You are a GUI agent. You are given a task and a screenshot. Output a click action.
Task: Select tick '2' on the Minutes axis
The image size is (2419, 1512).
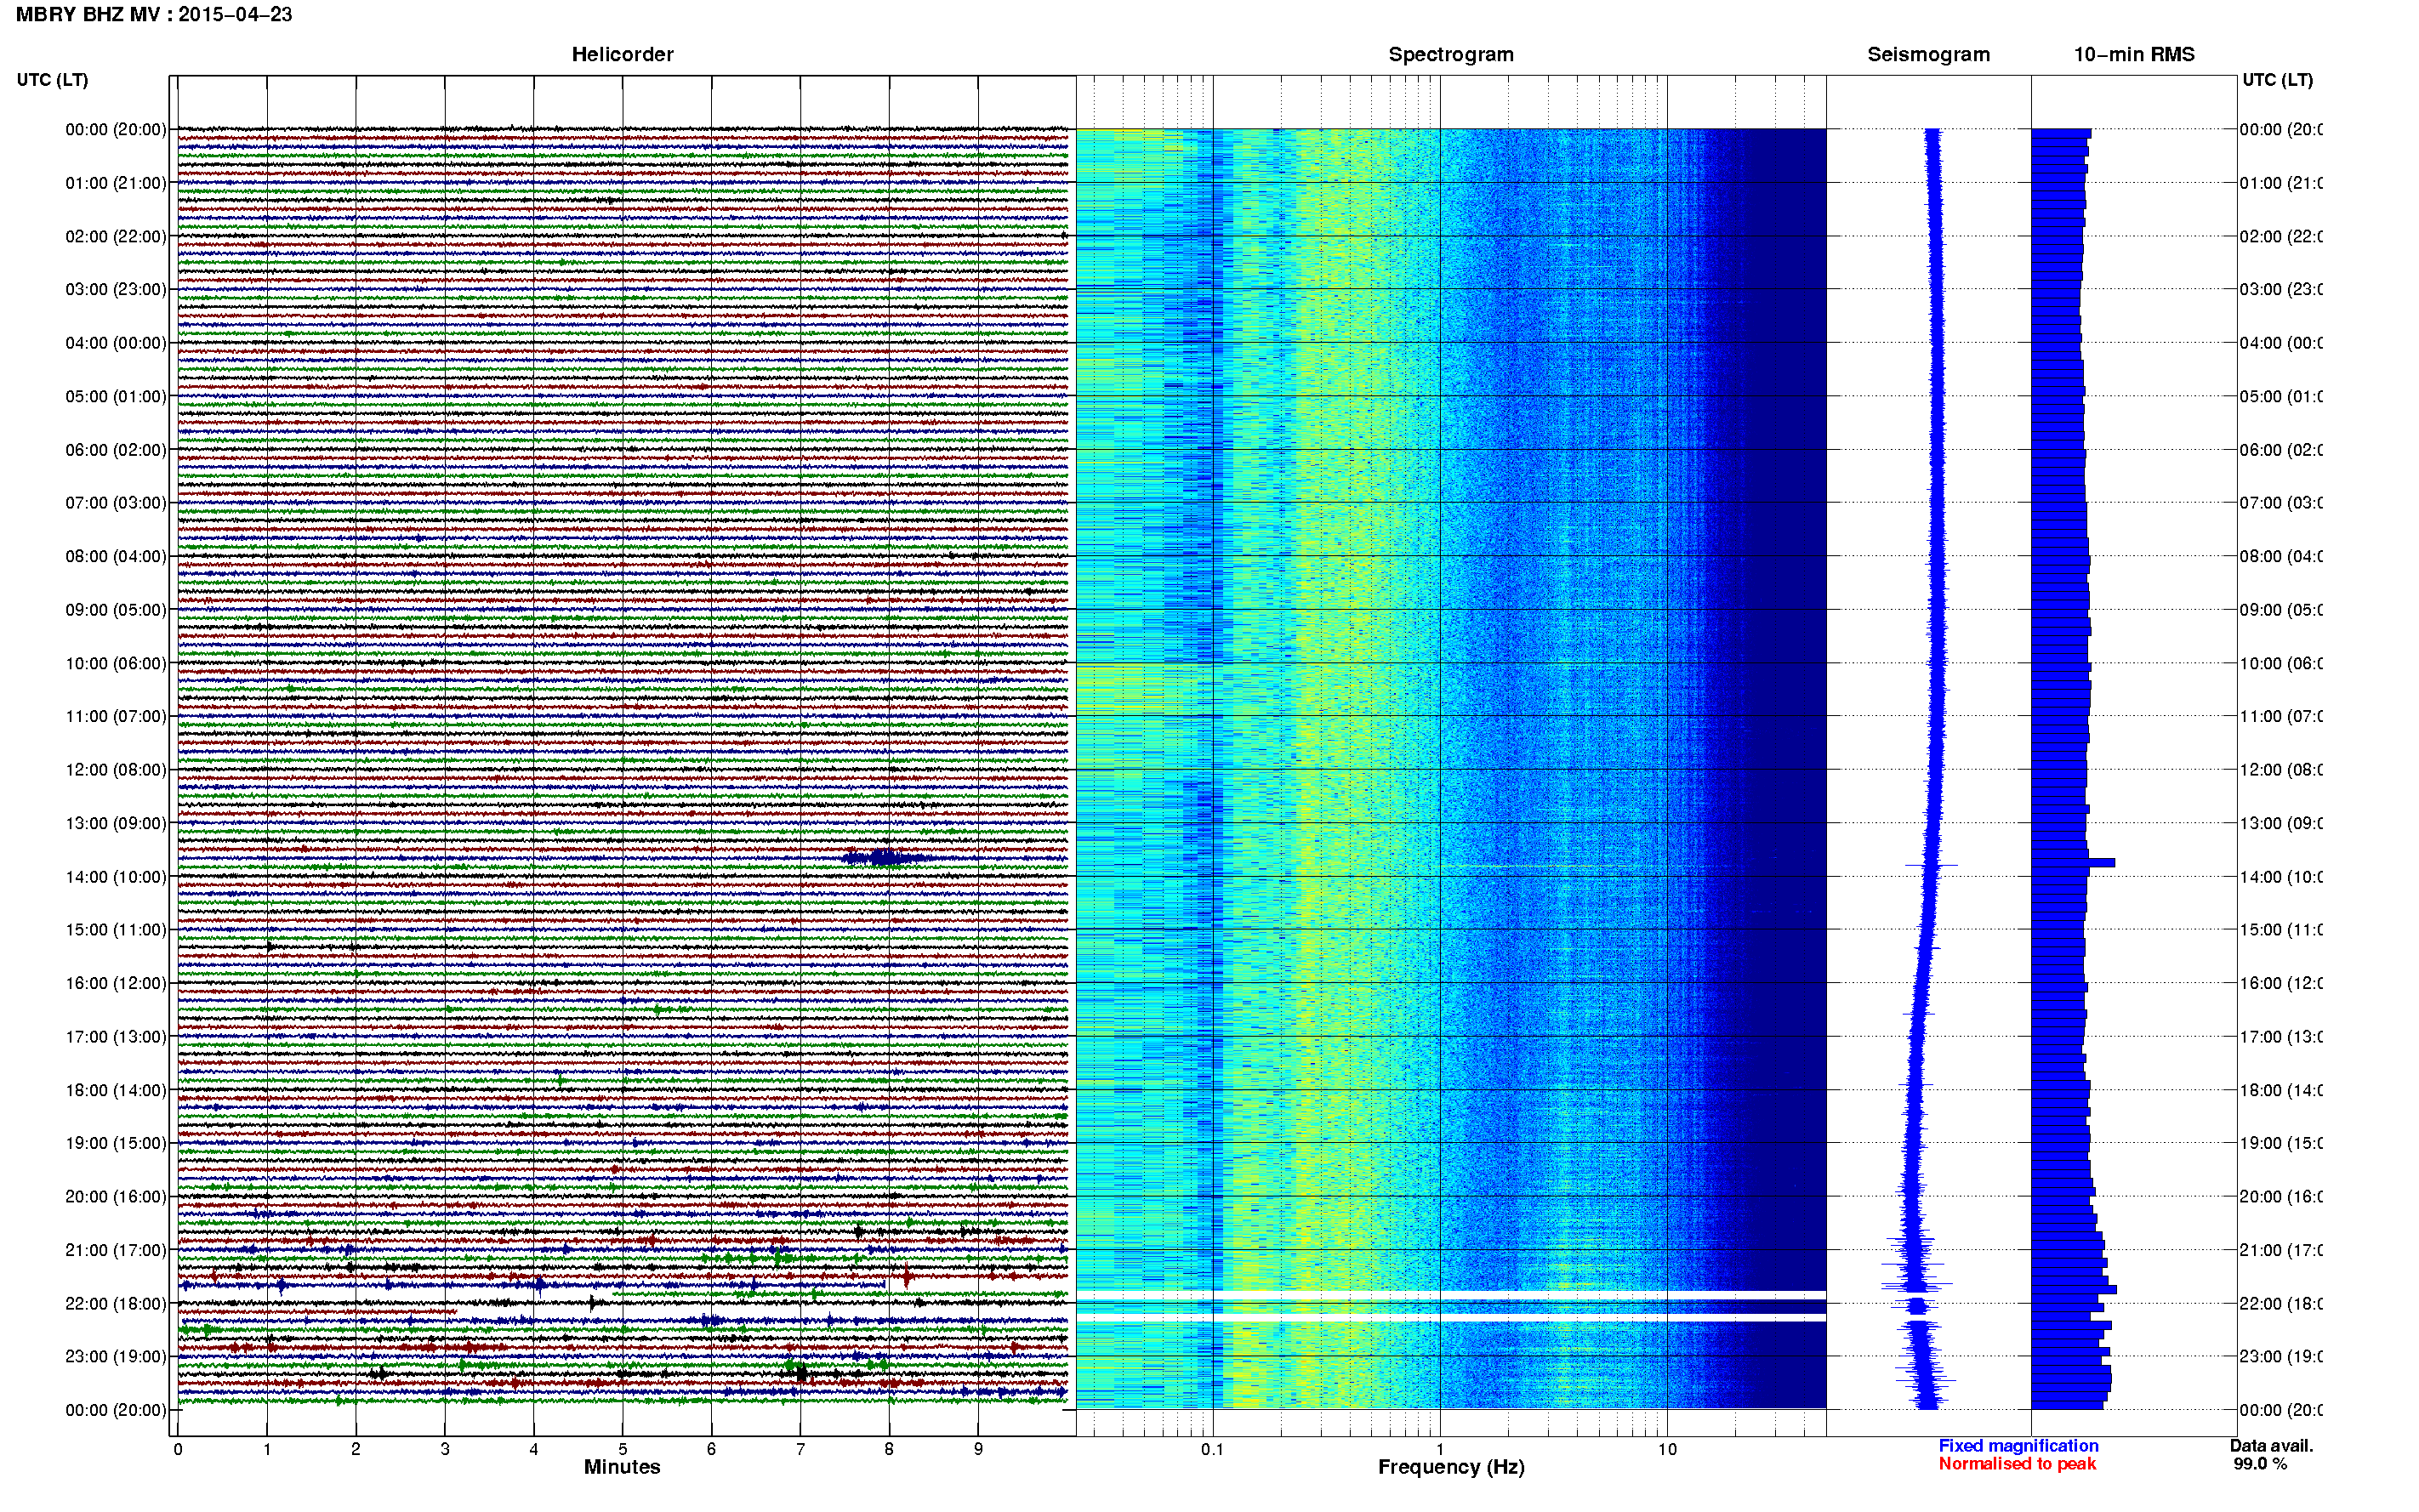356,1449
